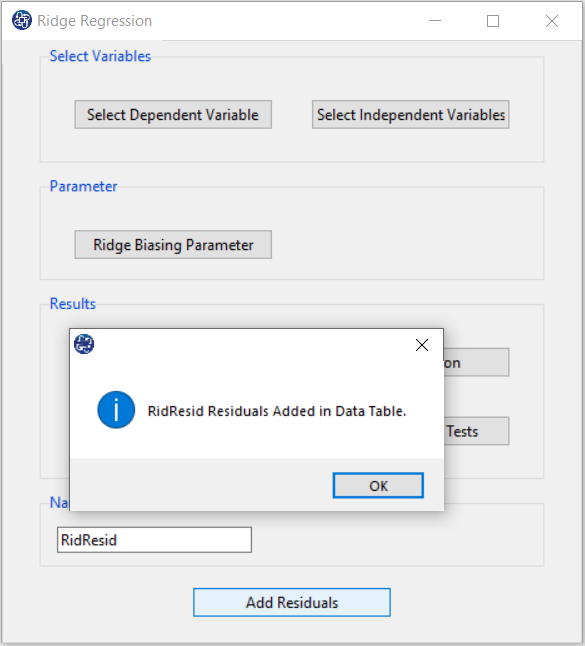Set the Ridge Biasing Parameter
Viewport: 585px width, 646px height.
[x=173, y=245]
